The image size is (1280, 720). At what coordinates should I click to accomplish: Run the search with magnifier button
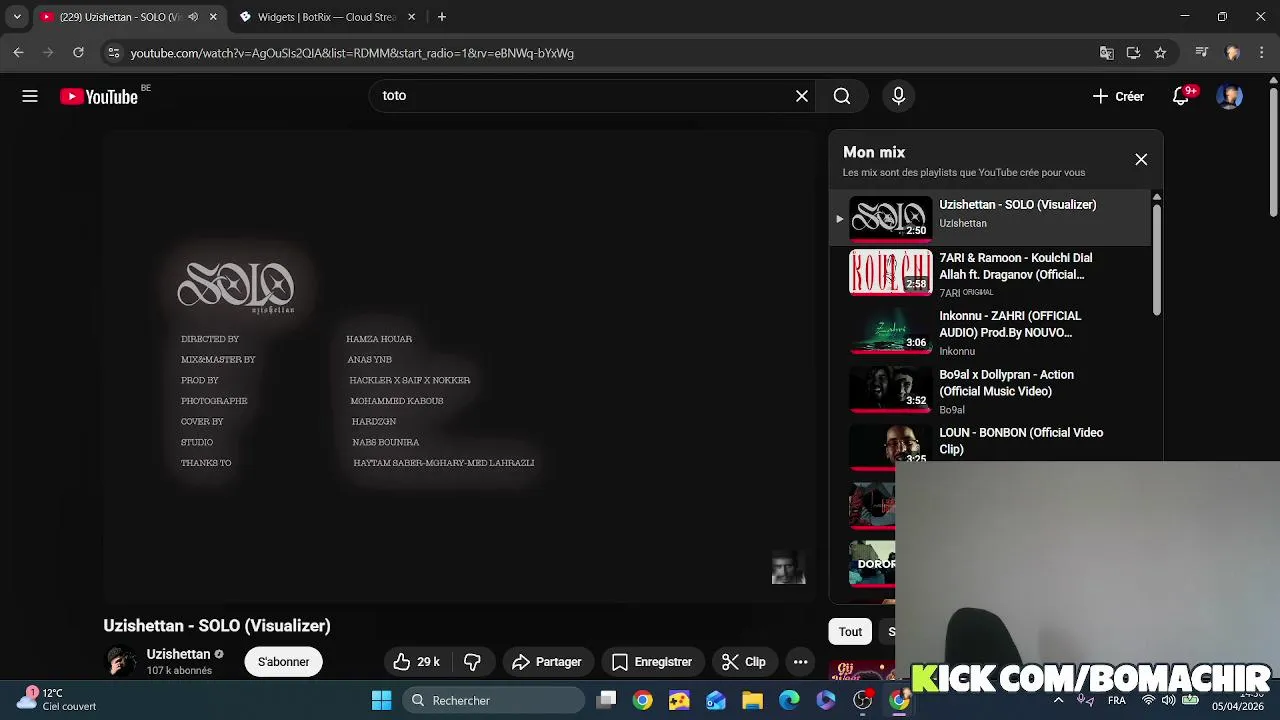(842, 96)
